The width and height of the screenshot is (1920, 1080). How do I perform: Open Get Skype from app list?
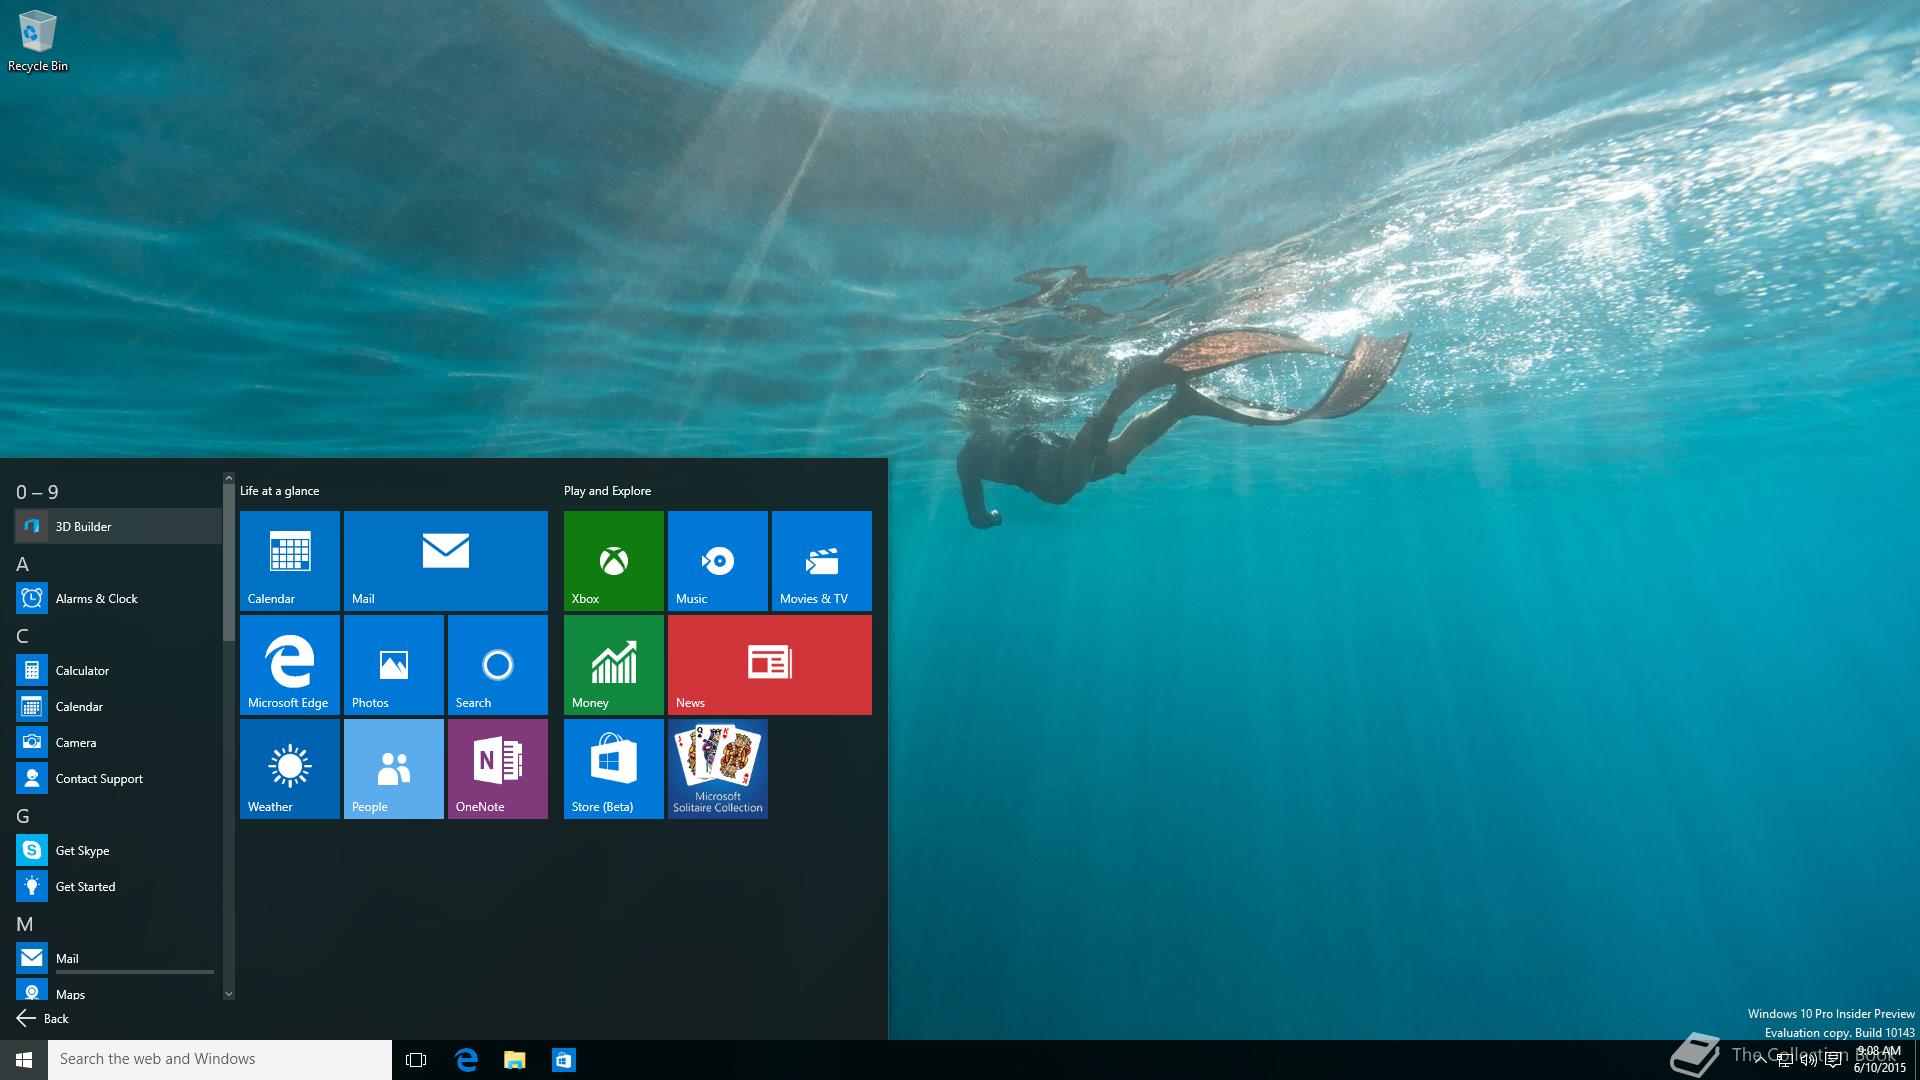tap(82, 850)
